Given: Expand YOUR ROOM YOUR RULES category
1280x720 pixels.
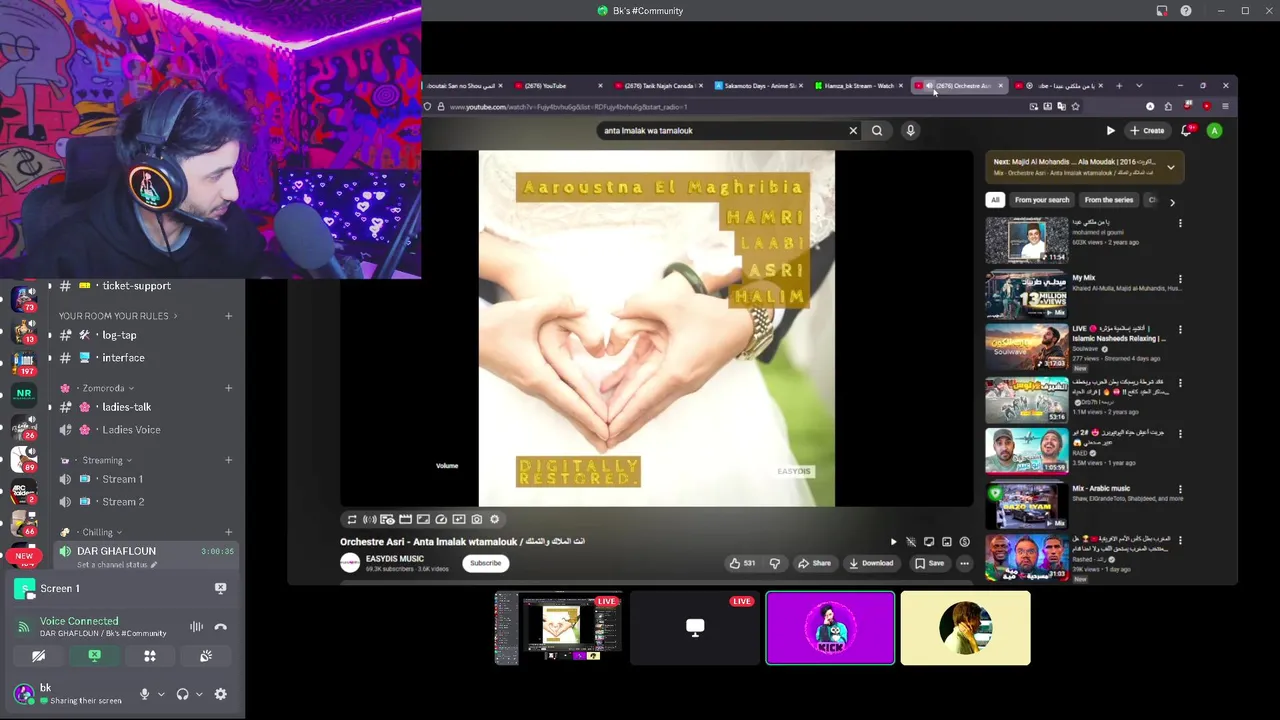Looking at the screenshot, I should point(118,316).
